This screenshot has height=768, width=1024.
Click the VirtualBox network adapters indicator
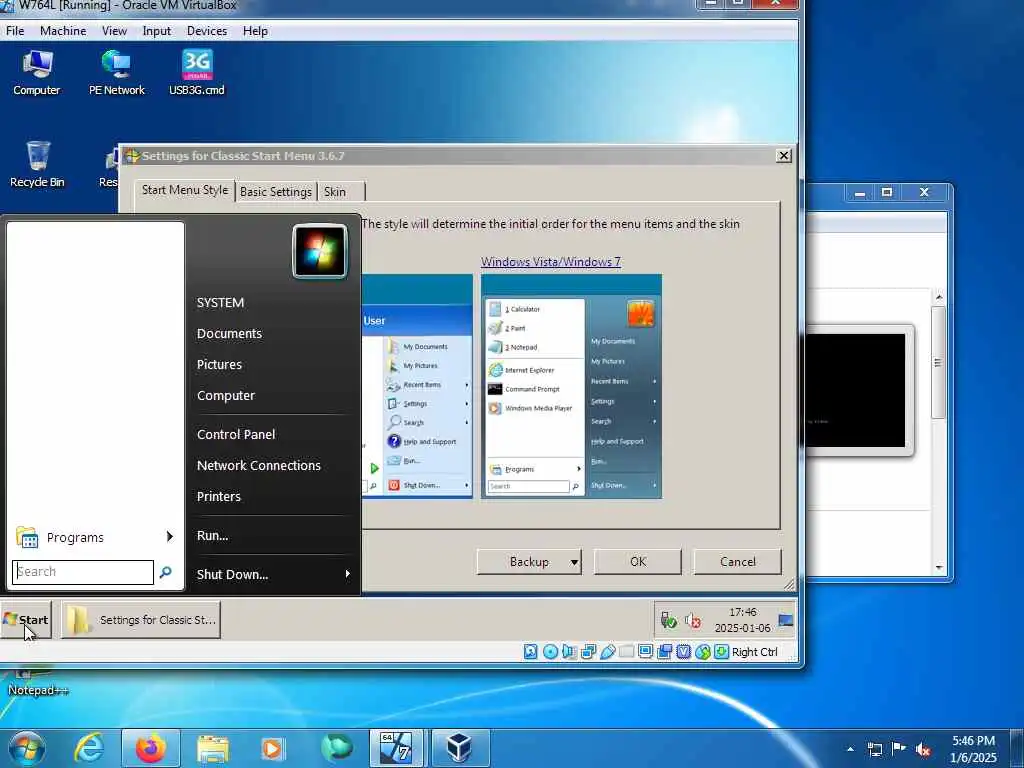coord(588,652)
